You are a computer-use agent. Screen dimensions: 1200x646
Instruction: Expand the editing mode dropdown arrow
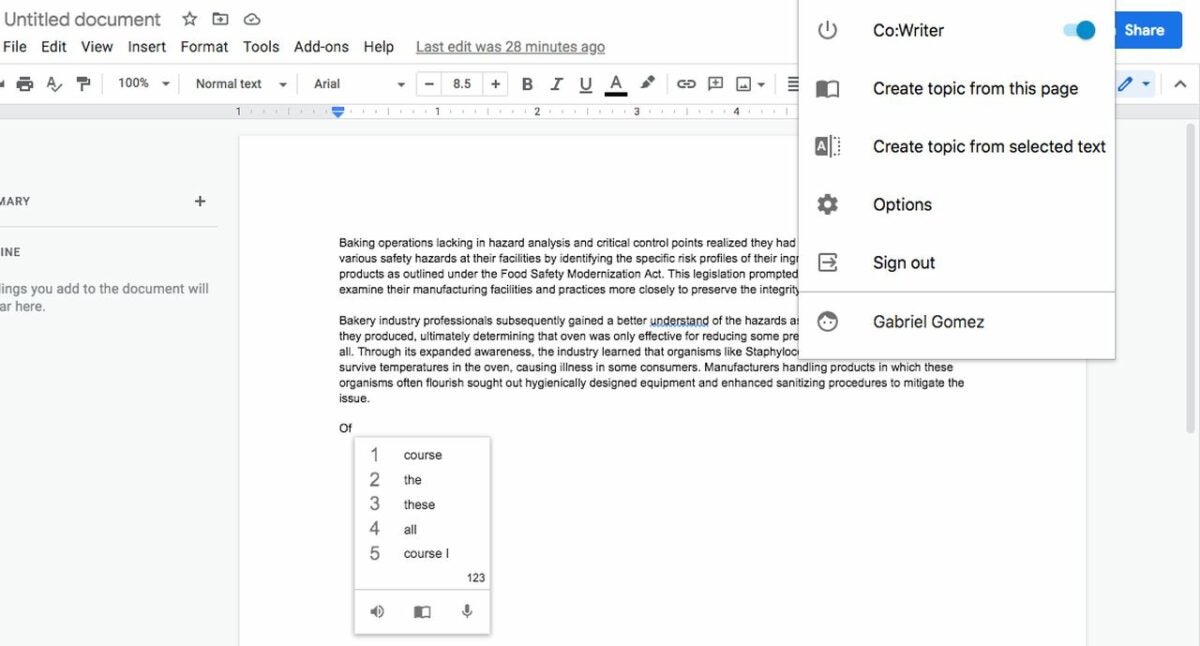(x=1146, y=85)
